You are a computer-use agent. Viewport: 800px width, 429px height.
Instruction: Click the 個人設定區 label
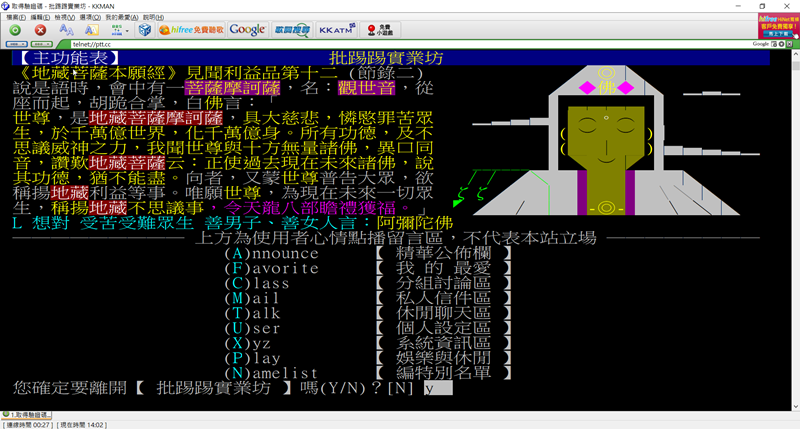tap(443, 329)
